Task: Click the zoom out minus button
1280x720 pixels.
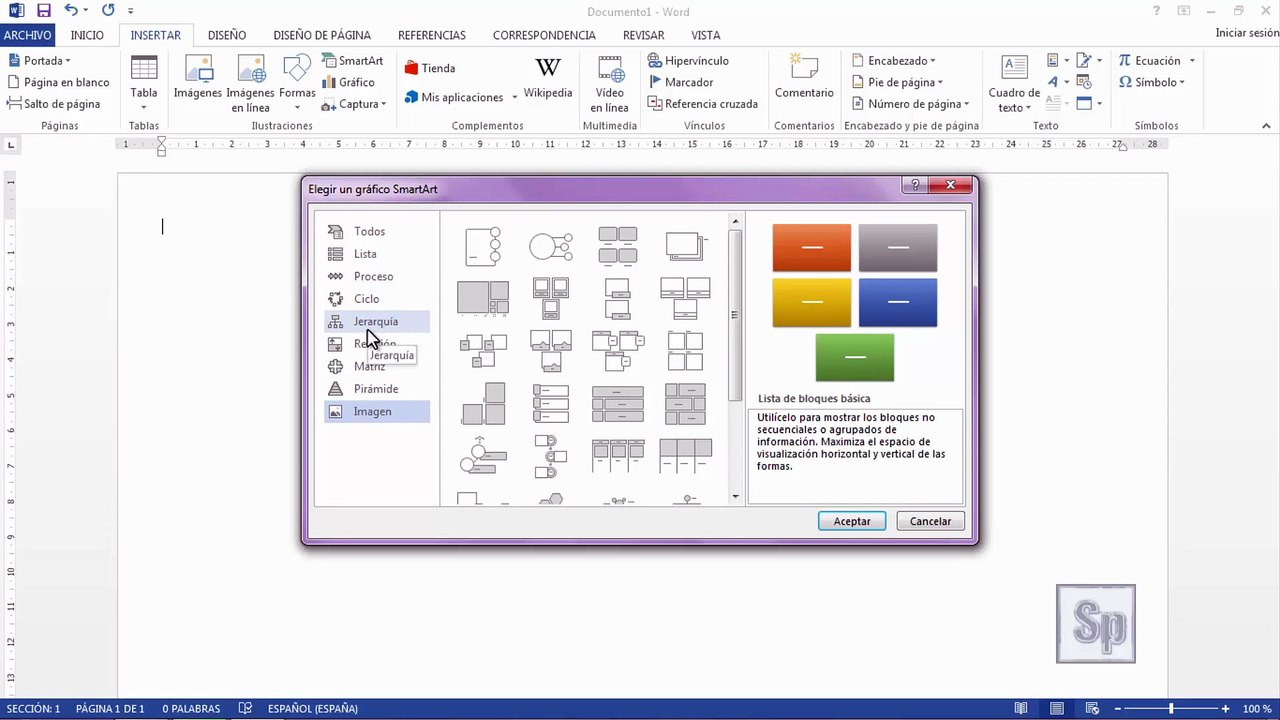Action: [x=1117, y=709]
